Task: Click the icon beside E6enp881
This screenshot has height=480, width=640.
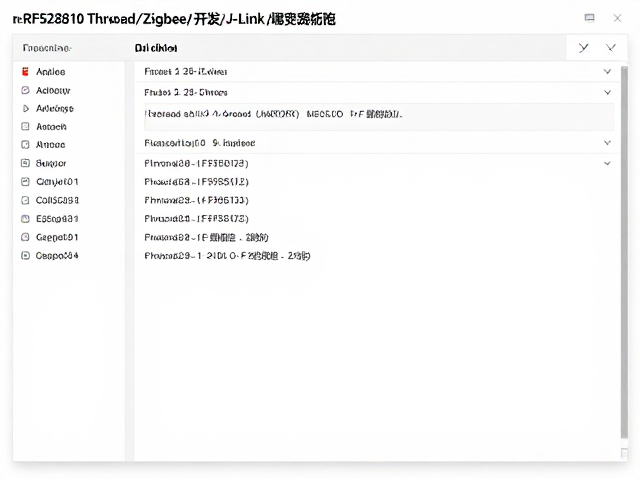Action: click(x=25, y=219)
